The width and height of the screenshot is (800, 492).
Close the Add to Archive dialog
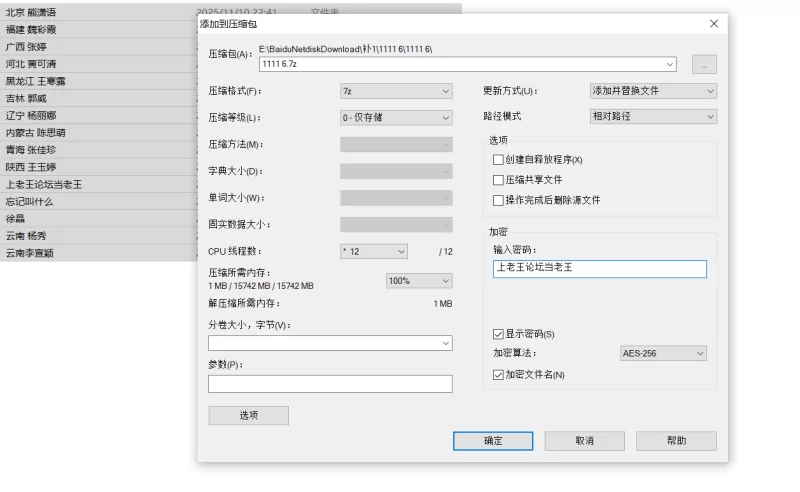coord(714,23)
